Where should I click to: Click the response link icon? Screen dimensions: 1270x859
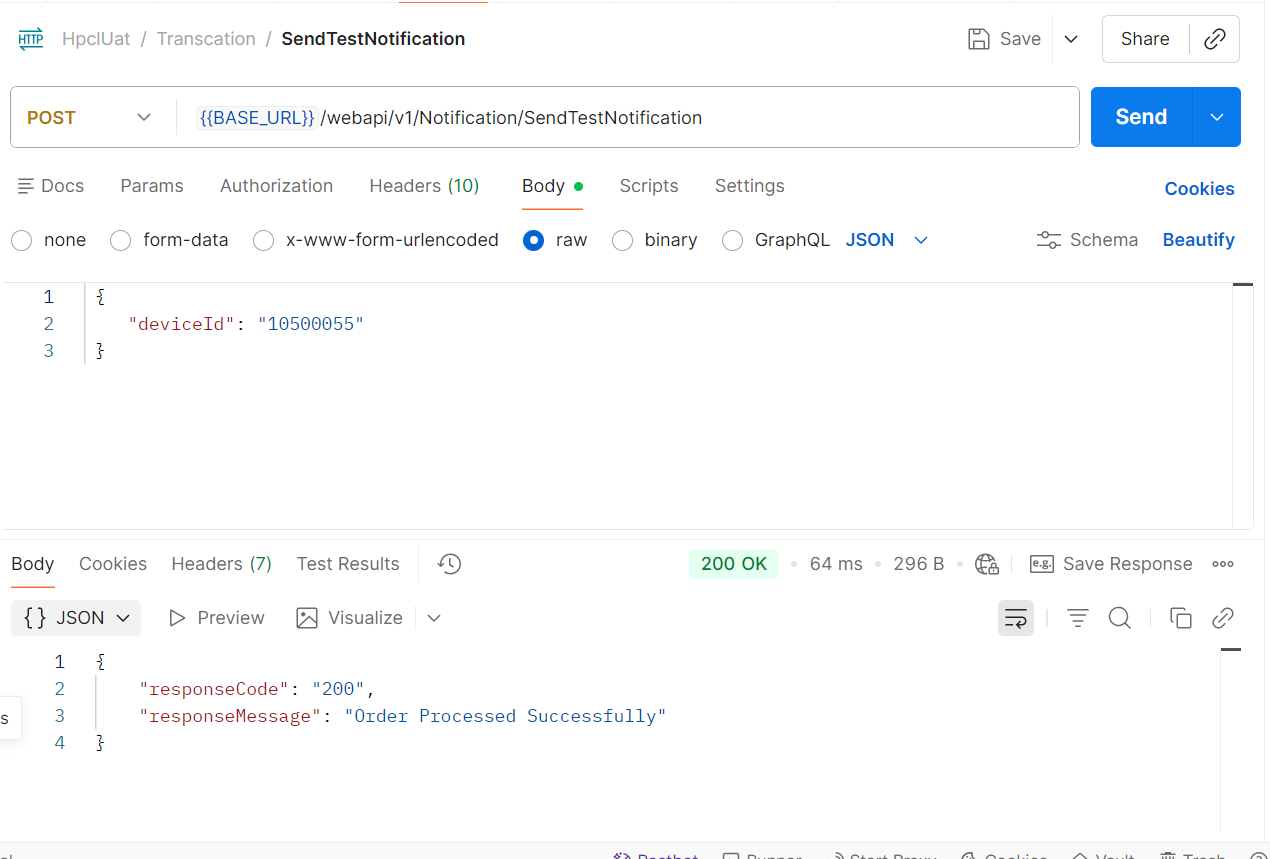pos(1222,618)
